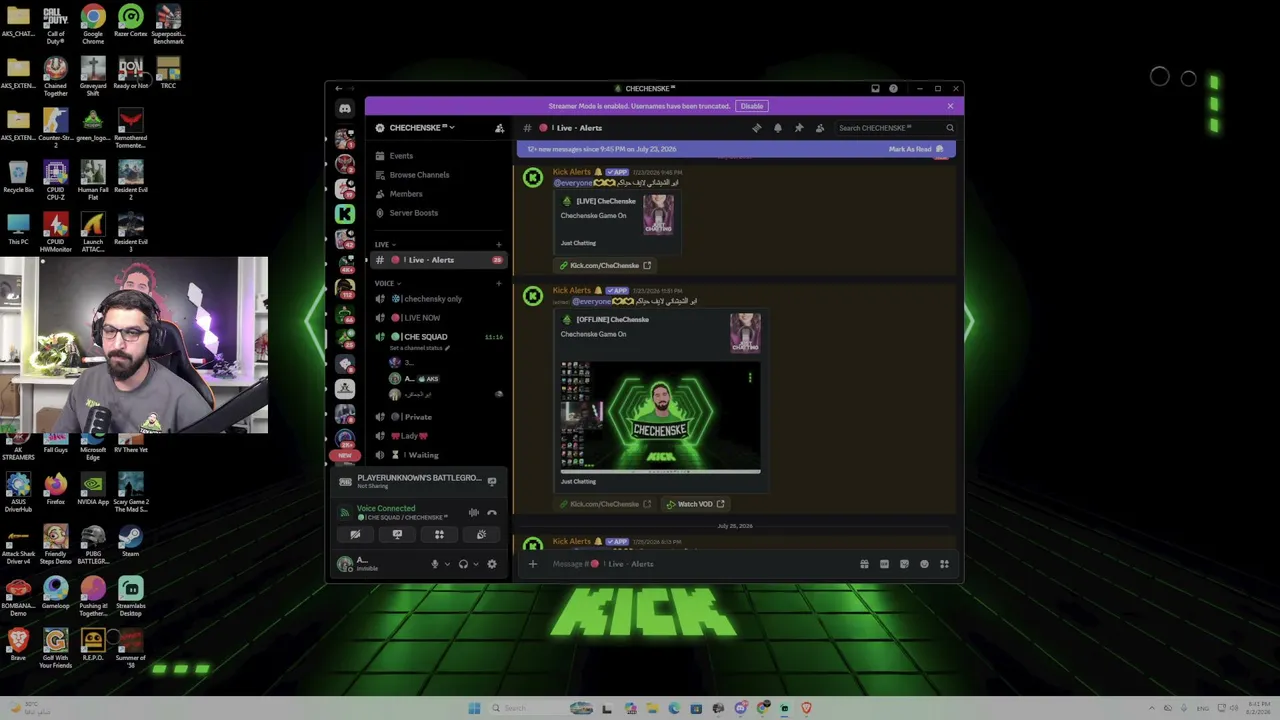Open CHE SQUAD voice channel
Image resolution: width=1280 pixels, height=720 pixels.
[438, 337]
